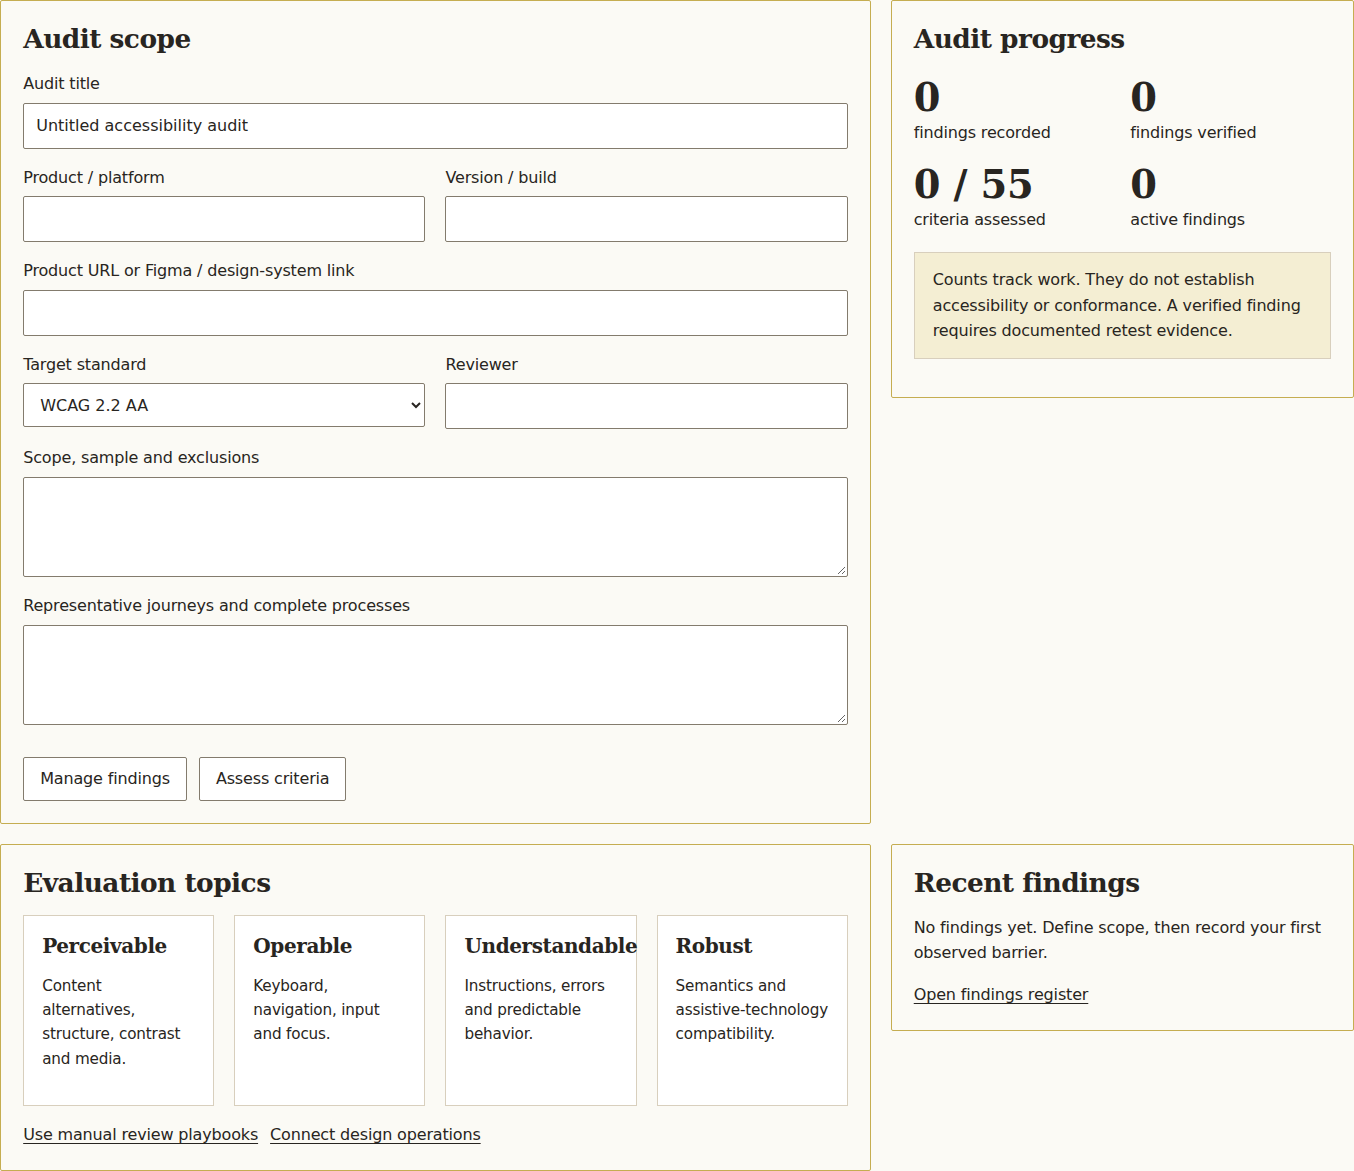Select the Operable topic card
Image resolution: width=1354 pixels, height=1171 pixels.
[329, 1010]
